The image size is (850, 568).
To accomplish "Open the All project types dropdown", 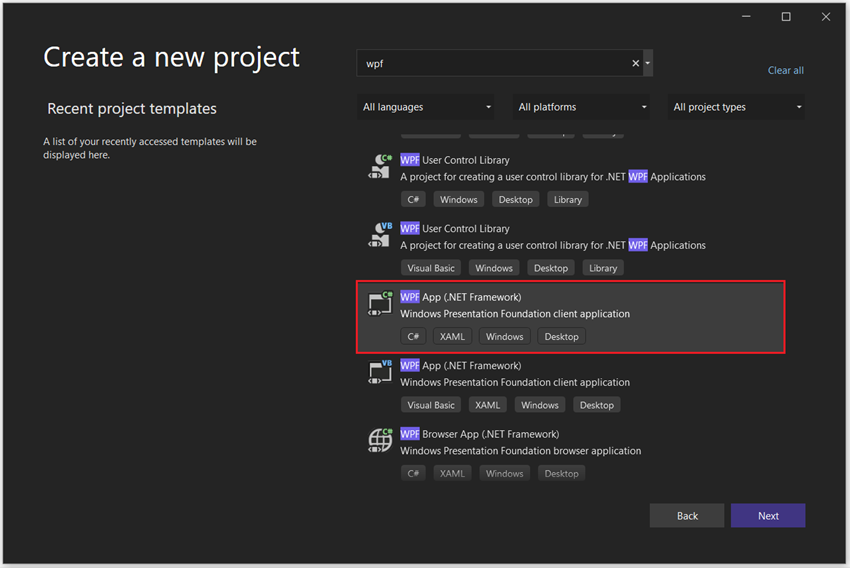I will point(736,107).
